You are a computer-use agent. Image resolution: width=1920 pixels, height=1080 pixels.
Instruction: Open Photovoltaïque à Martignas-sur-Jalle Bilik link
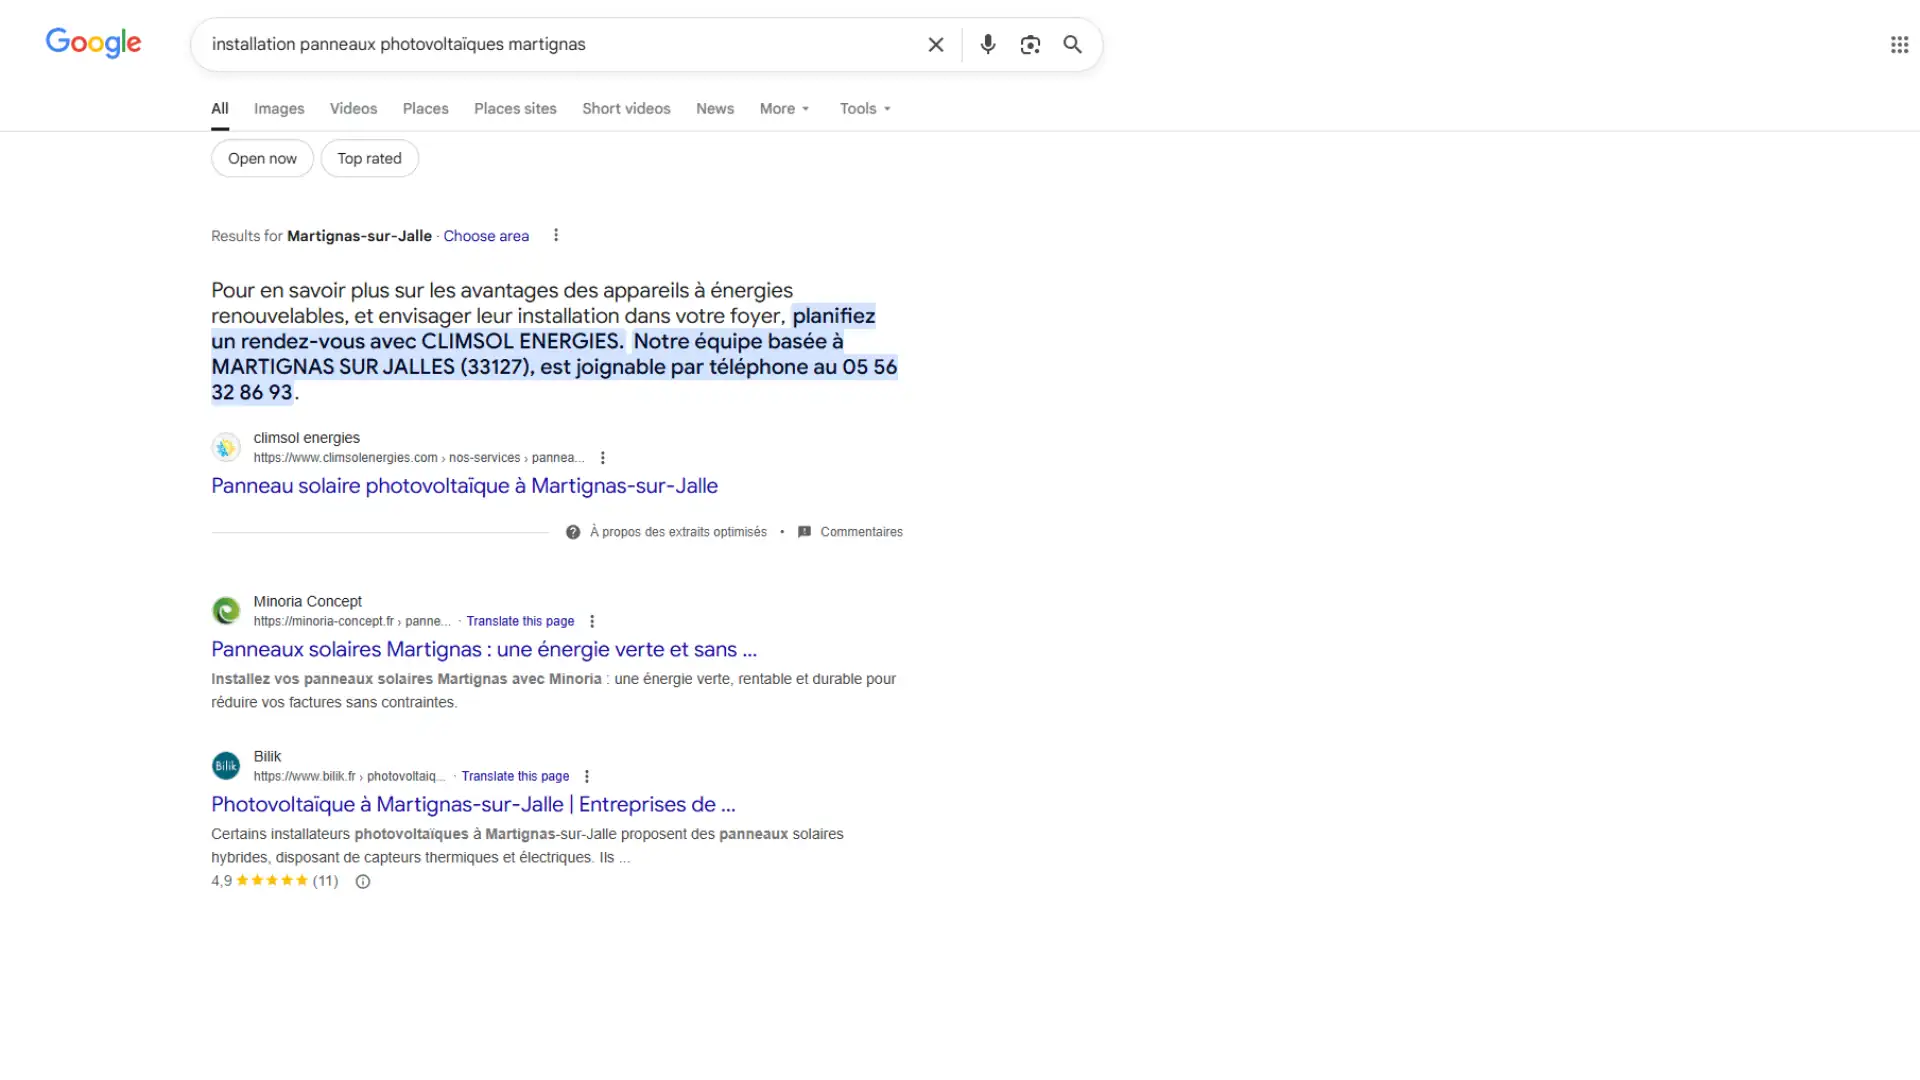coord(473,805)
